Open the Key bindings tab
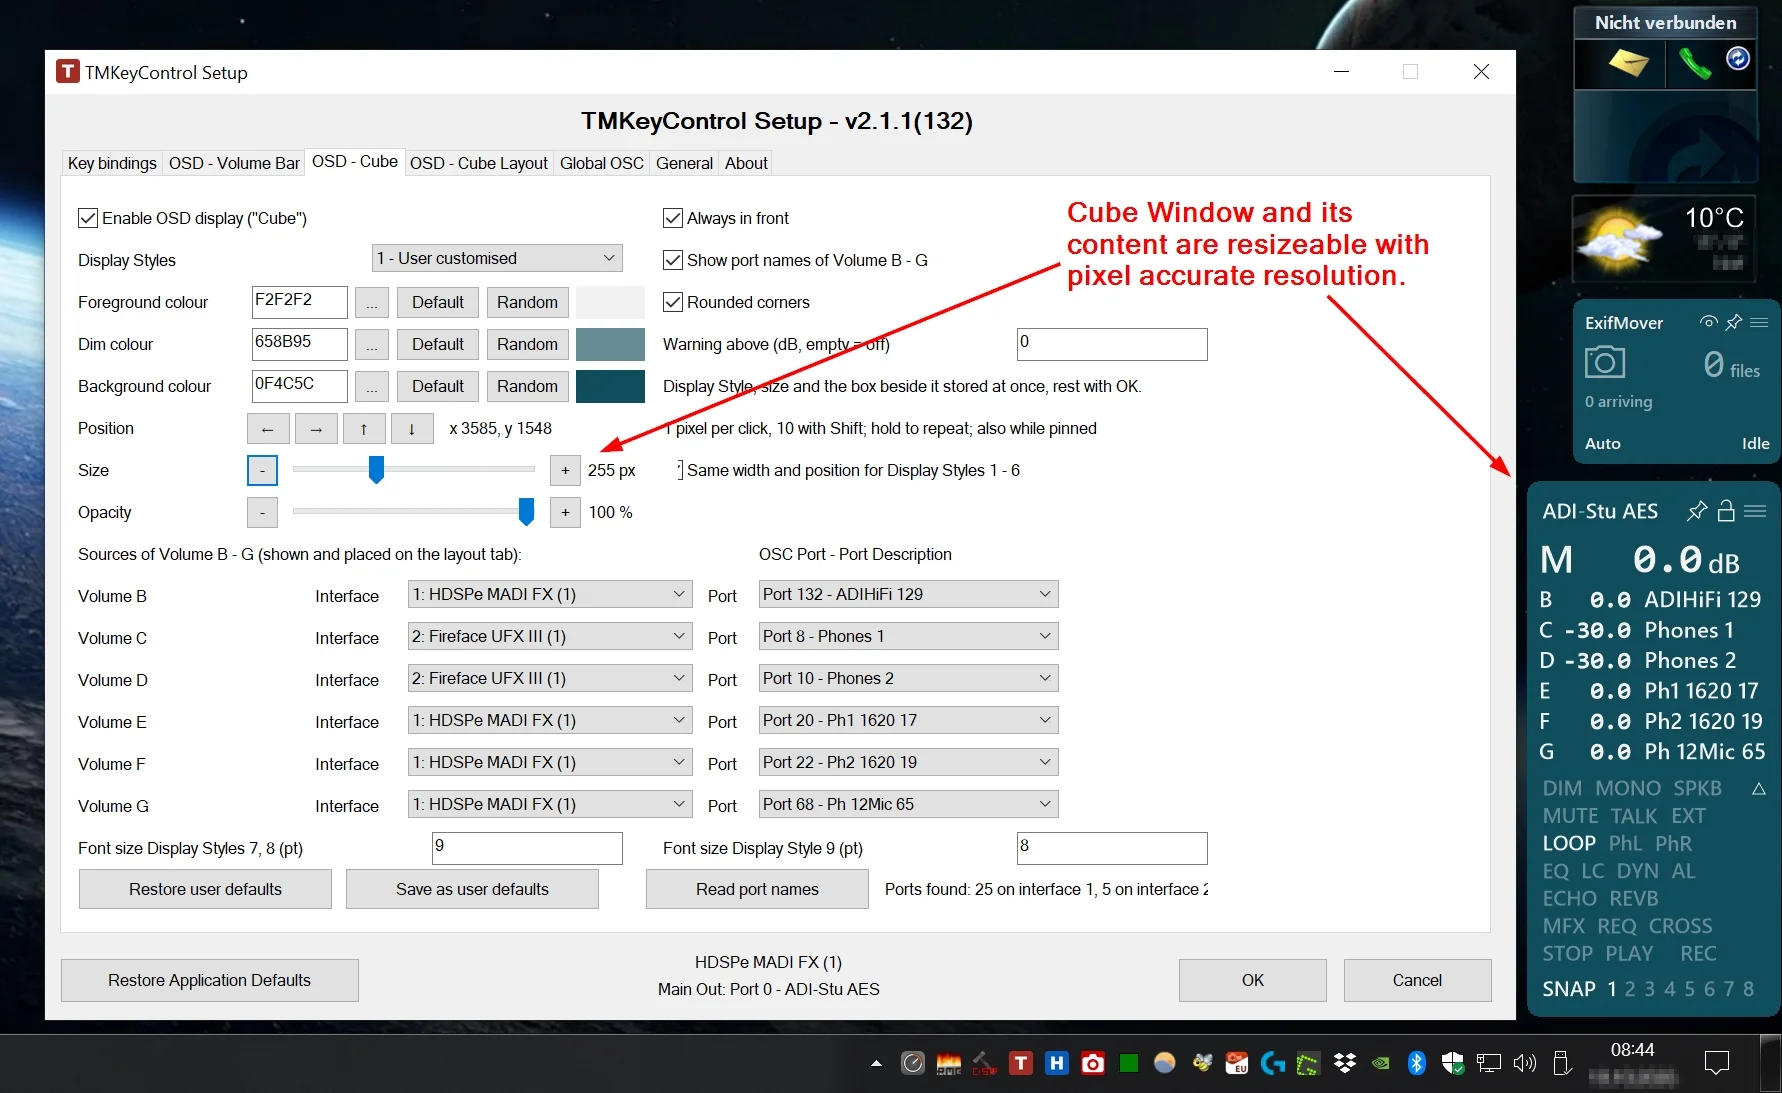The width and height of the screenshot is (1782, 1093). coord(112,163)
